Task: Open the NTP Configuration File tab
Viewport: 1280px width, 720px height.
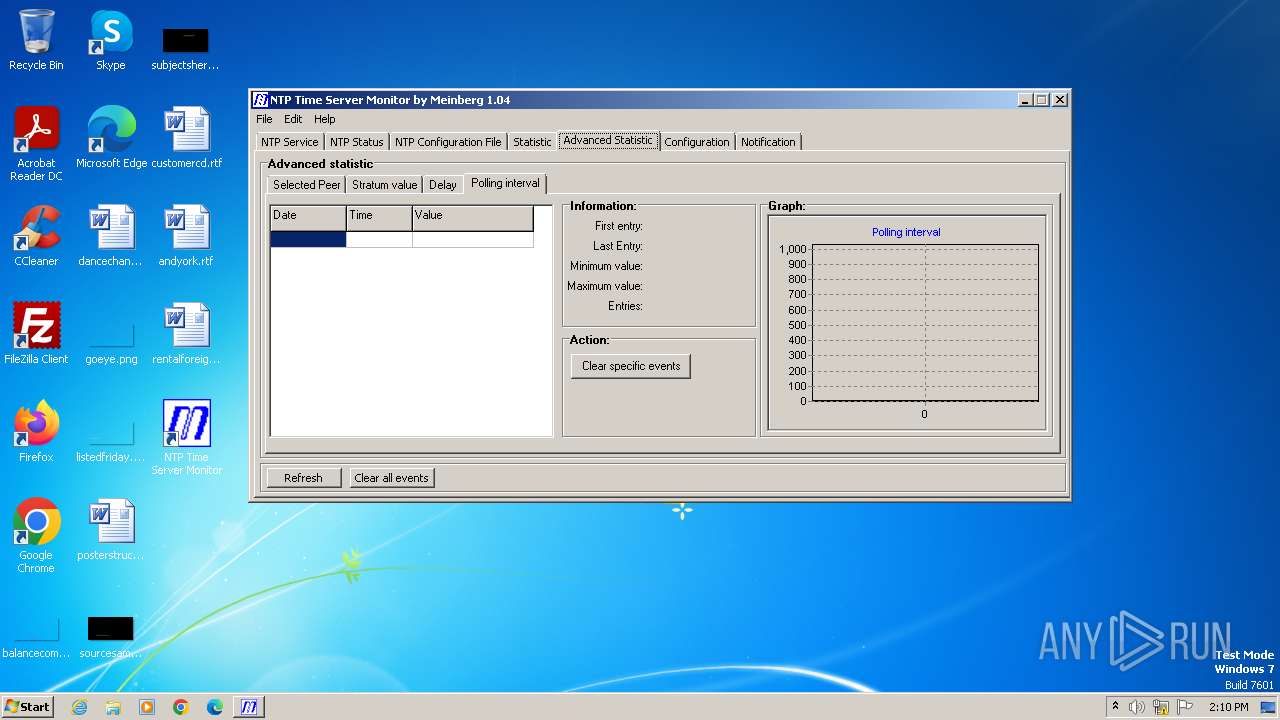Action: (x=448, y=142)
